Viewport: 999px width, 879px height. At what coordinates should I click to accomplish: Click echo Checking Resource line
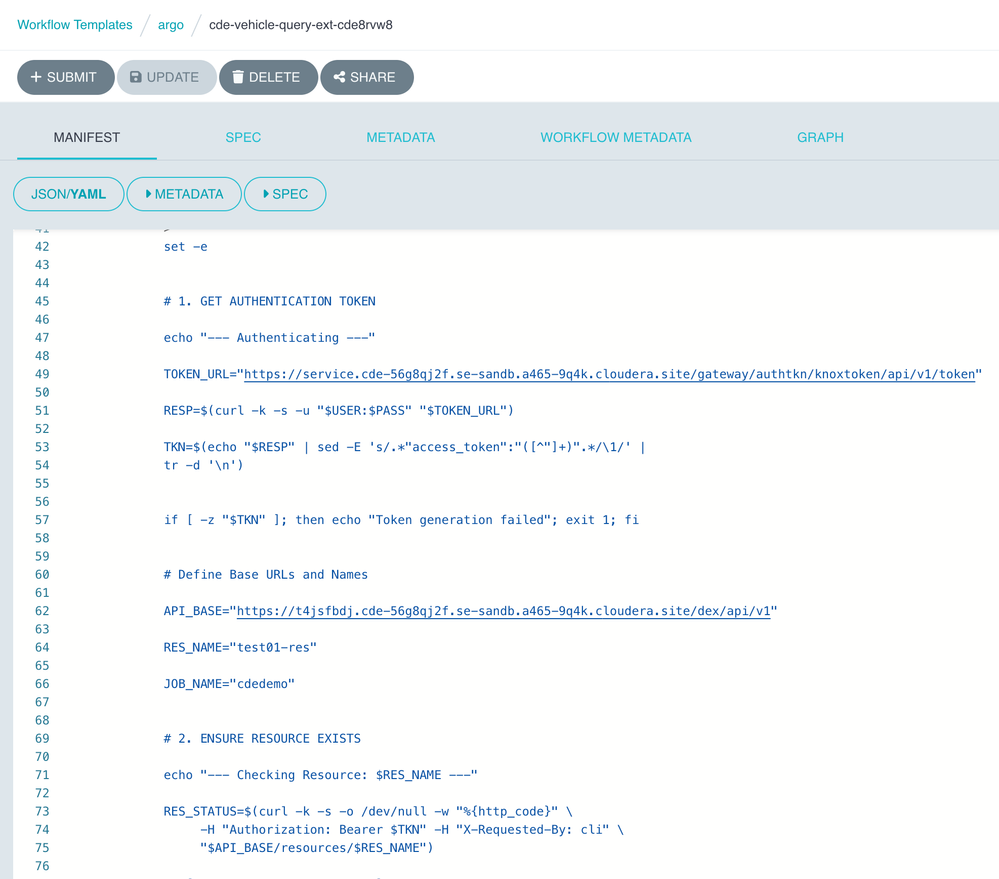320,775
